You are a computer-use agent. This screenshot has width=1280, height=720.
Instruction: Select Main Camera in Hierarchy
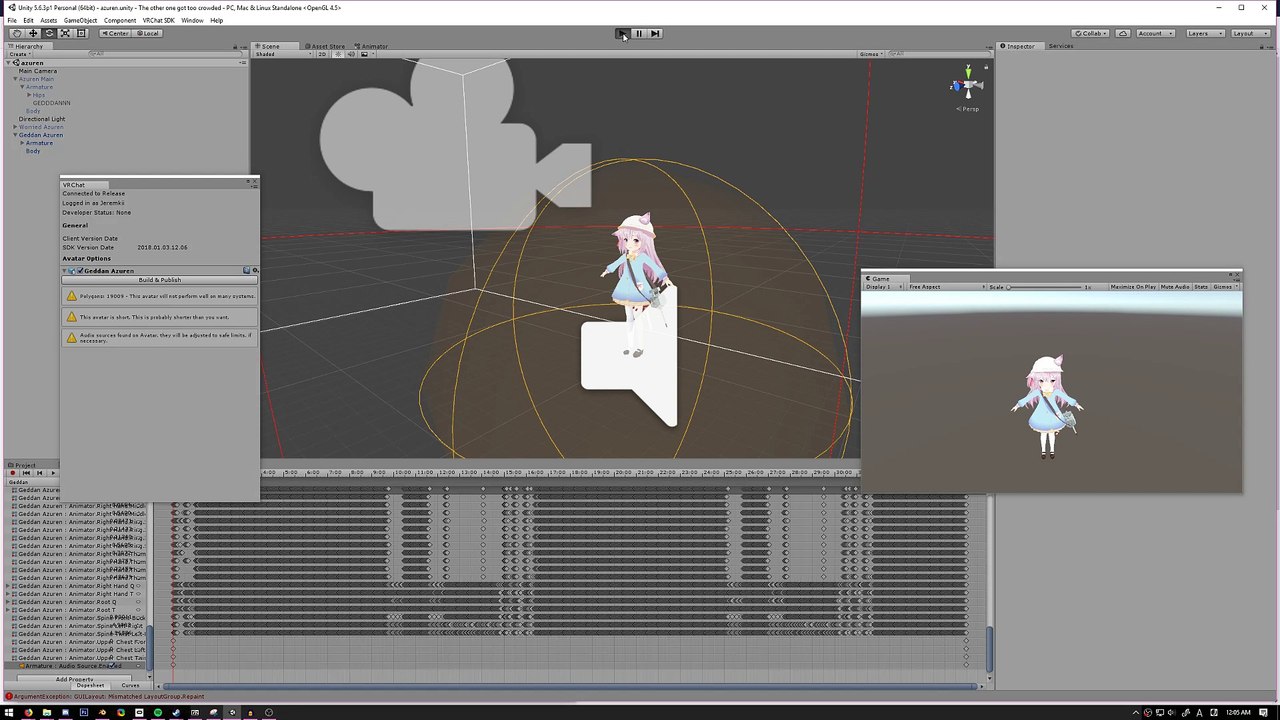(38, 71)
